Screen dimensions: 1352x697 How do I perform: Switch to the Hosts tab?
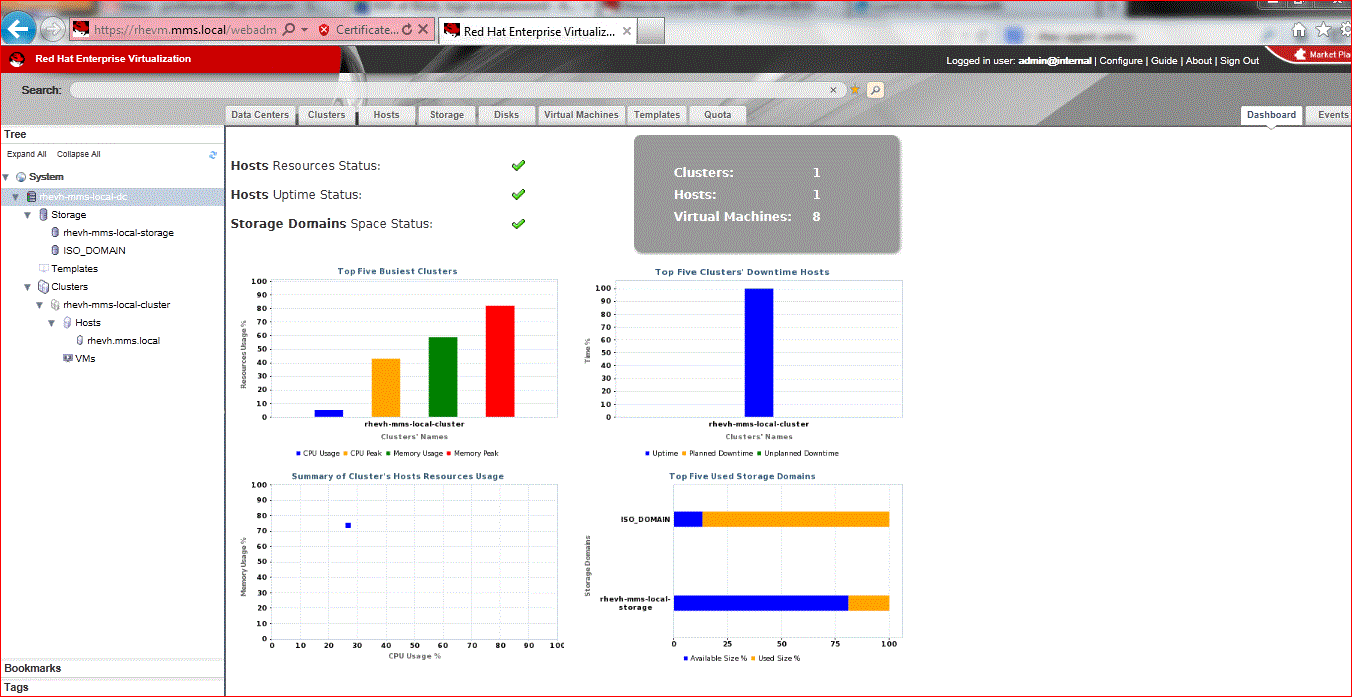pyautogui.click(x=387, y=115)
